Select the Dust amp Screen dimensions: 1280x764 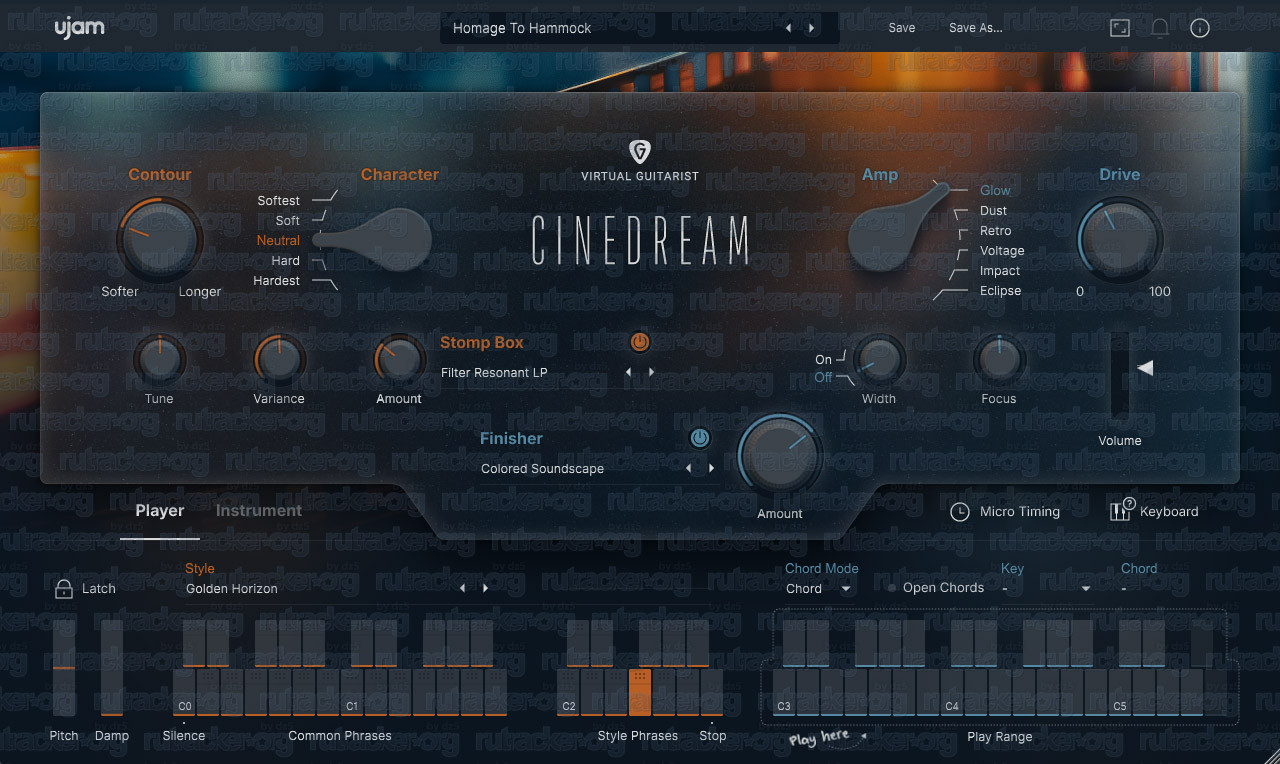point(994,210)
